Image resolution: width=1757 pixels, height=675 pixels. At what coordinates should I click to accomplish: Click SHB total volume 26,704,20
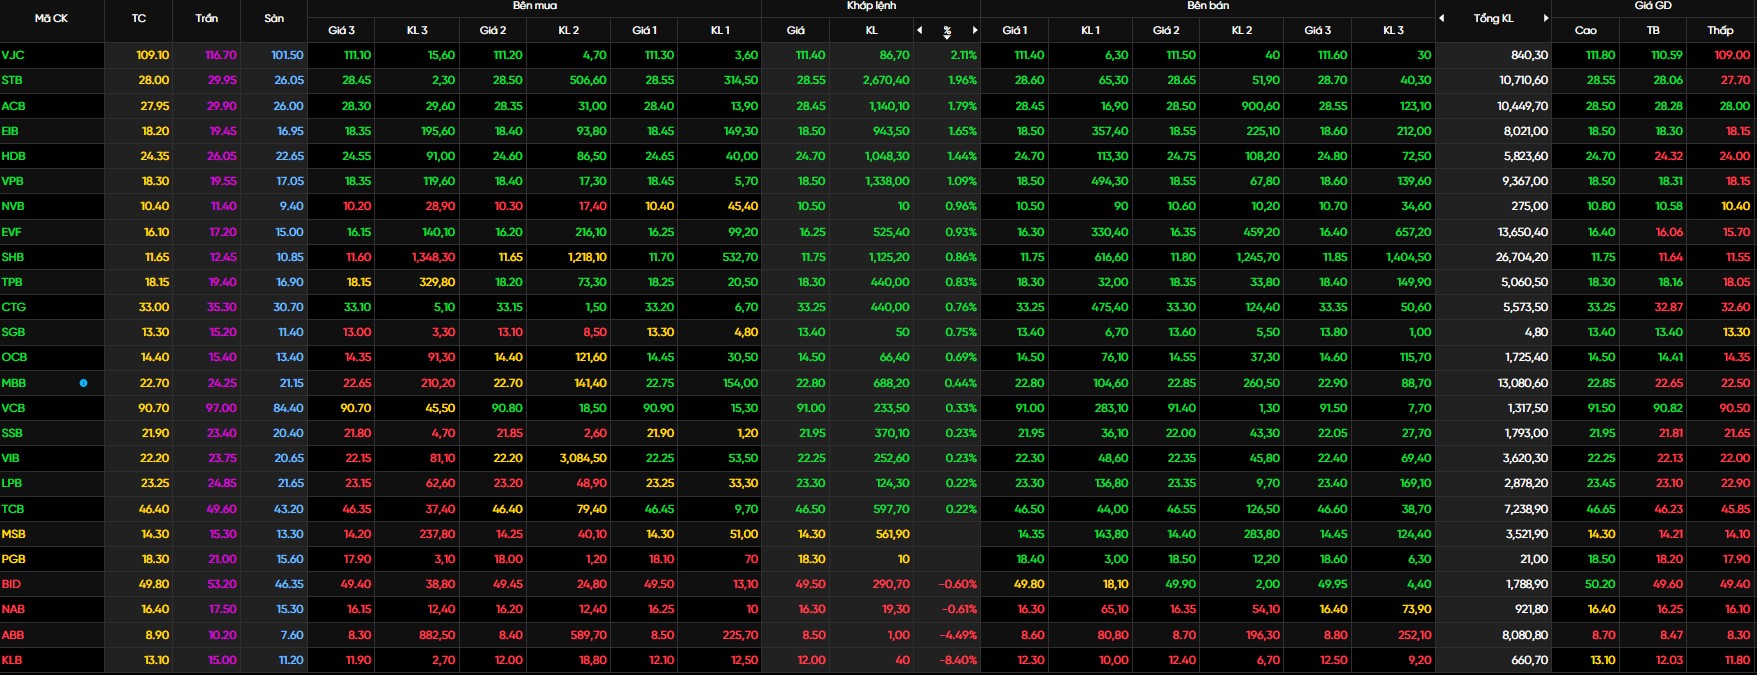(1522, 257)
